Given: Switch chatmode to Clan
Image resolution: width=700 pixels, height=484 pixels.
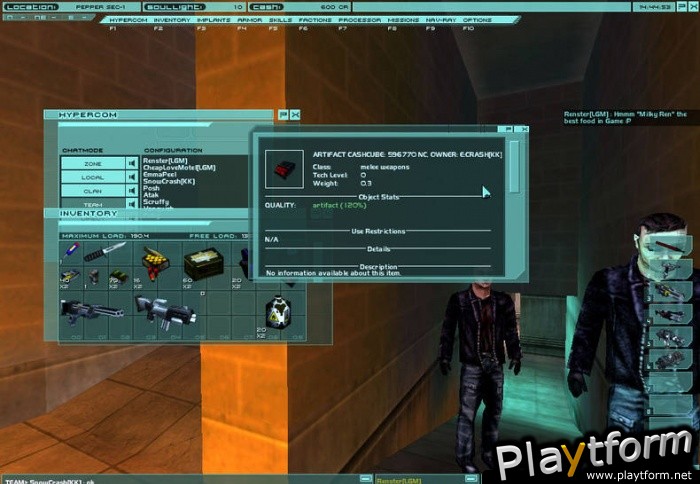Looking at the screenshot, I should click(x=93, y=191).
